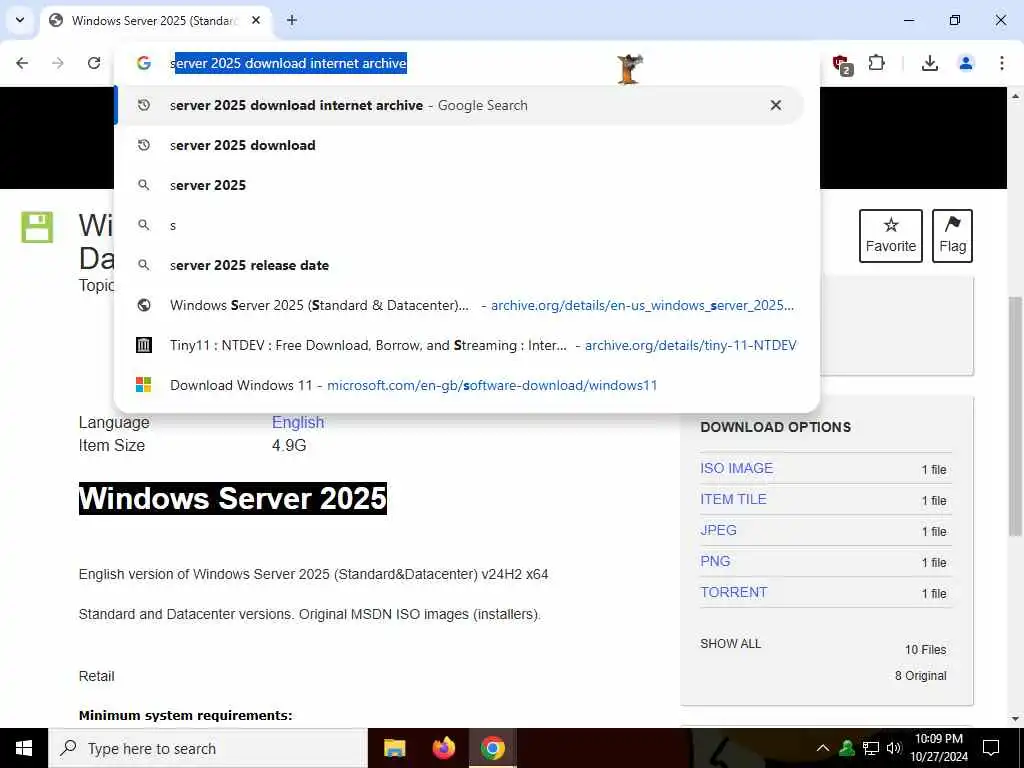The width and height of the screenshot is (1024, 768).
Task: Click SHOW ALL files link
Action: point(730,644)
